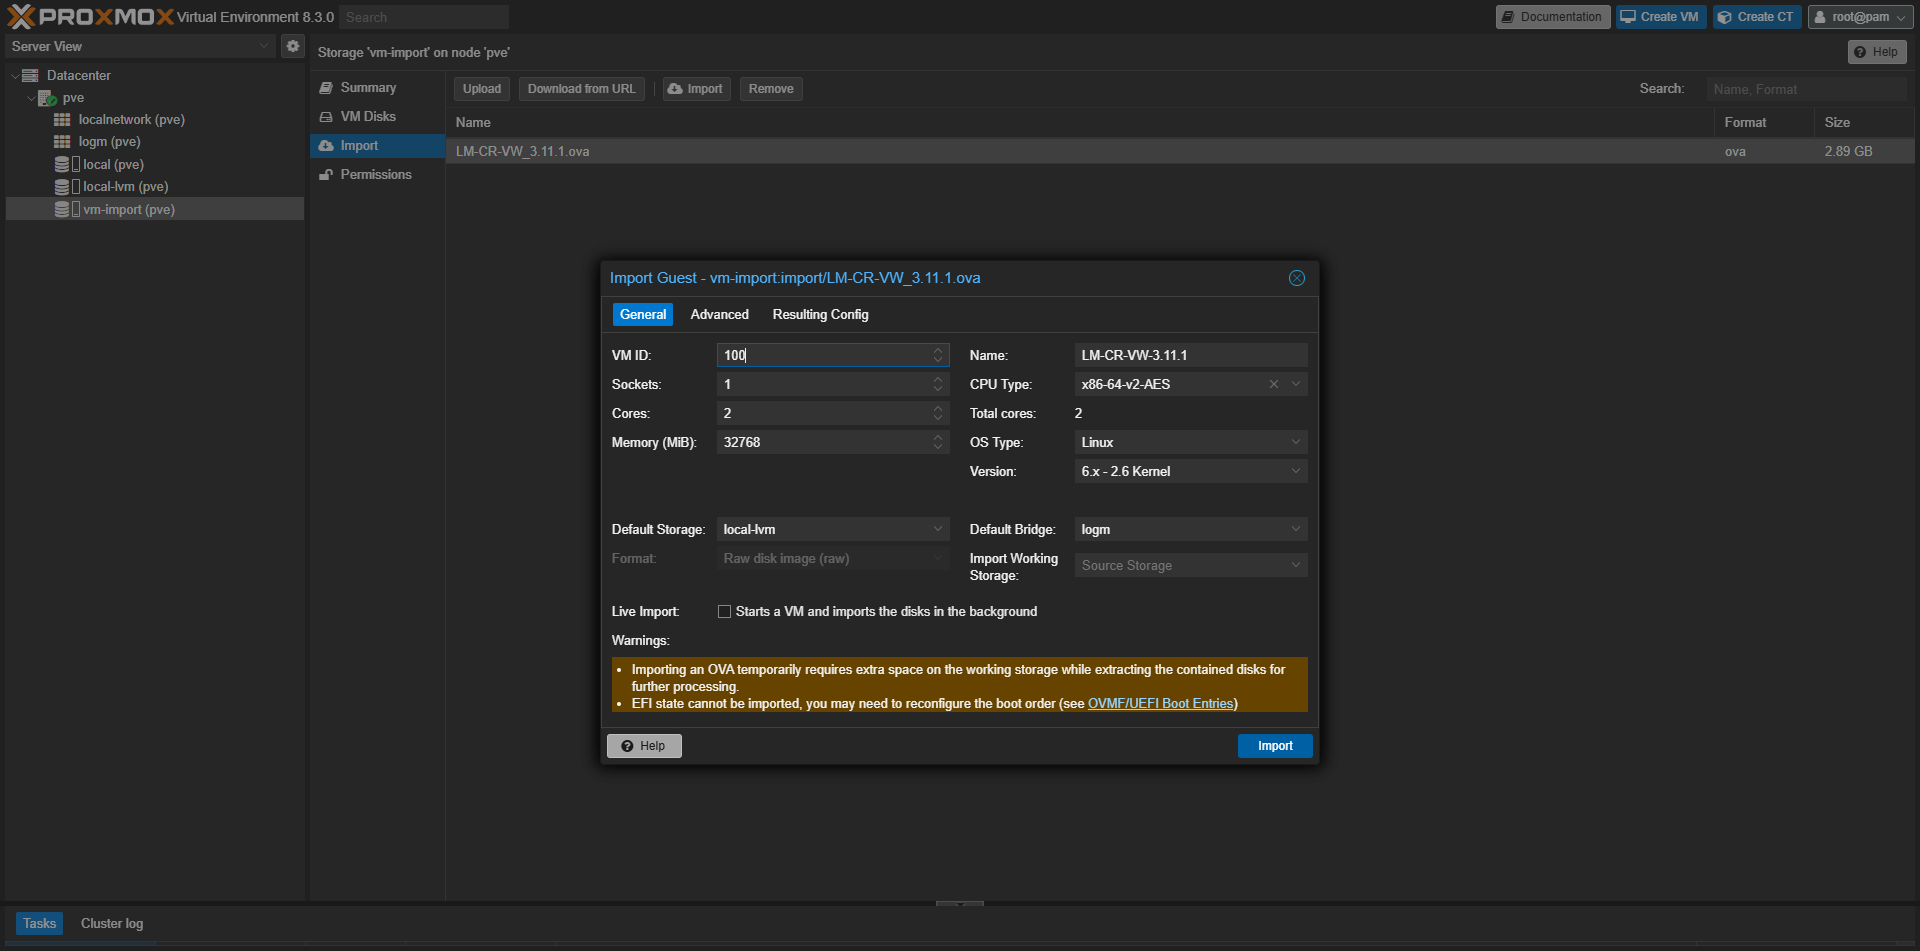The image size is (1920, 951).
Task: Click the gear icon beside Server View
Action: 293,46
